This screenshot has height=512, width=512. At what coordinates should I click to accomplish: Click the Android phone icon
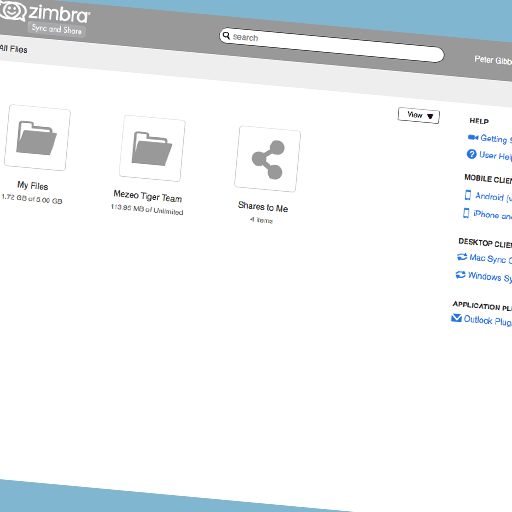(x=468, y=195)
